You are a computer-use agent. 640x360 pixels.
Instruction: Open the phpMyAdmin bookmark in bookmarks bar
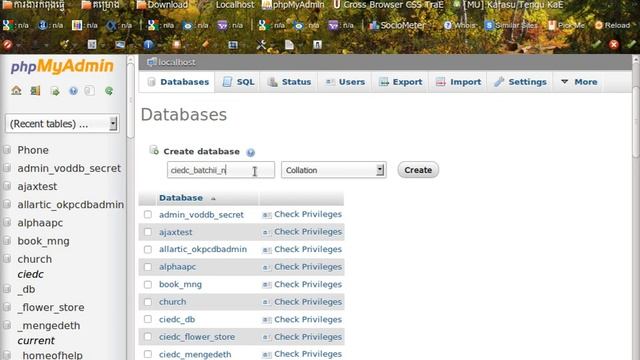click(293, 5)
